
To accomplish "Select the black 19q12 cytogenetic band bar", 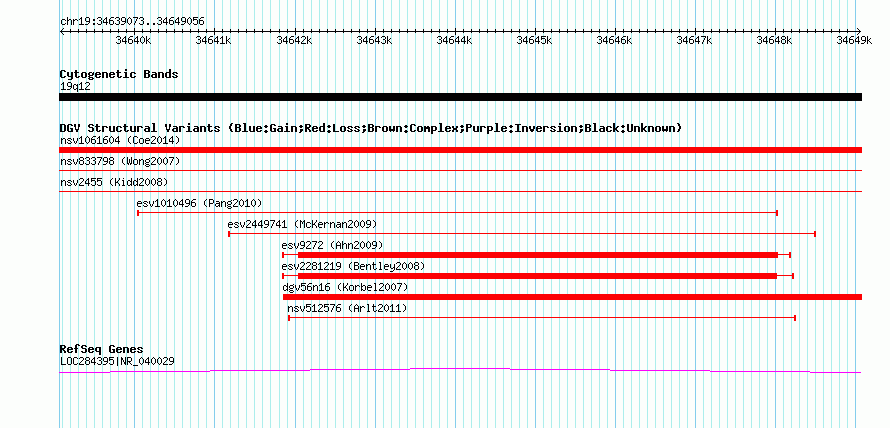I will pos(460,97).
